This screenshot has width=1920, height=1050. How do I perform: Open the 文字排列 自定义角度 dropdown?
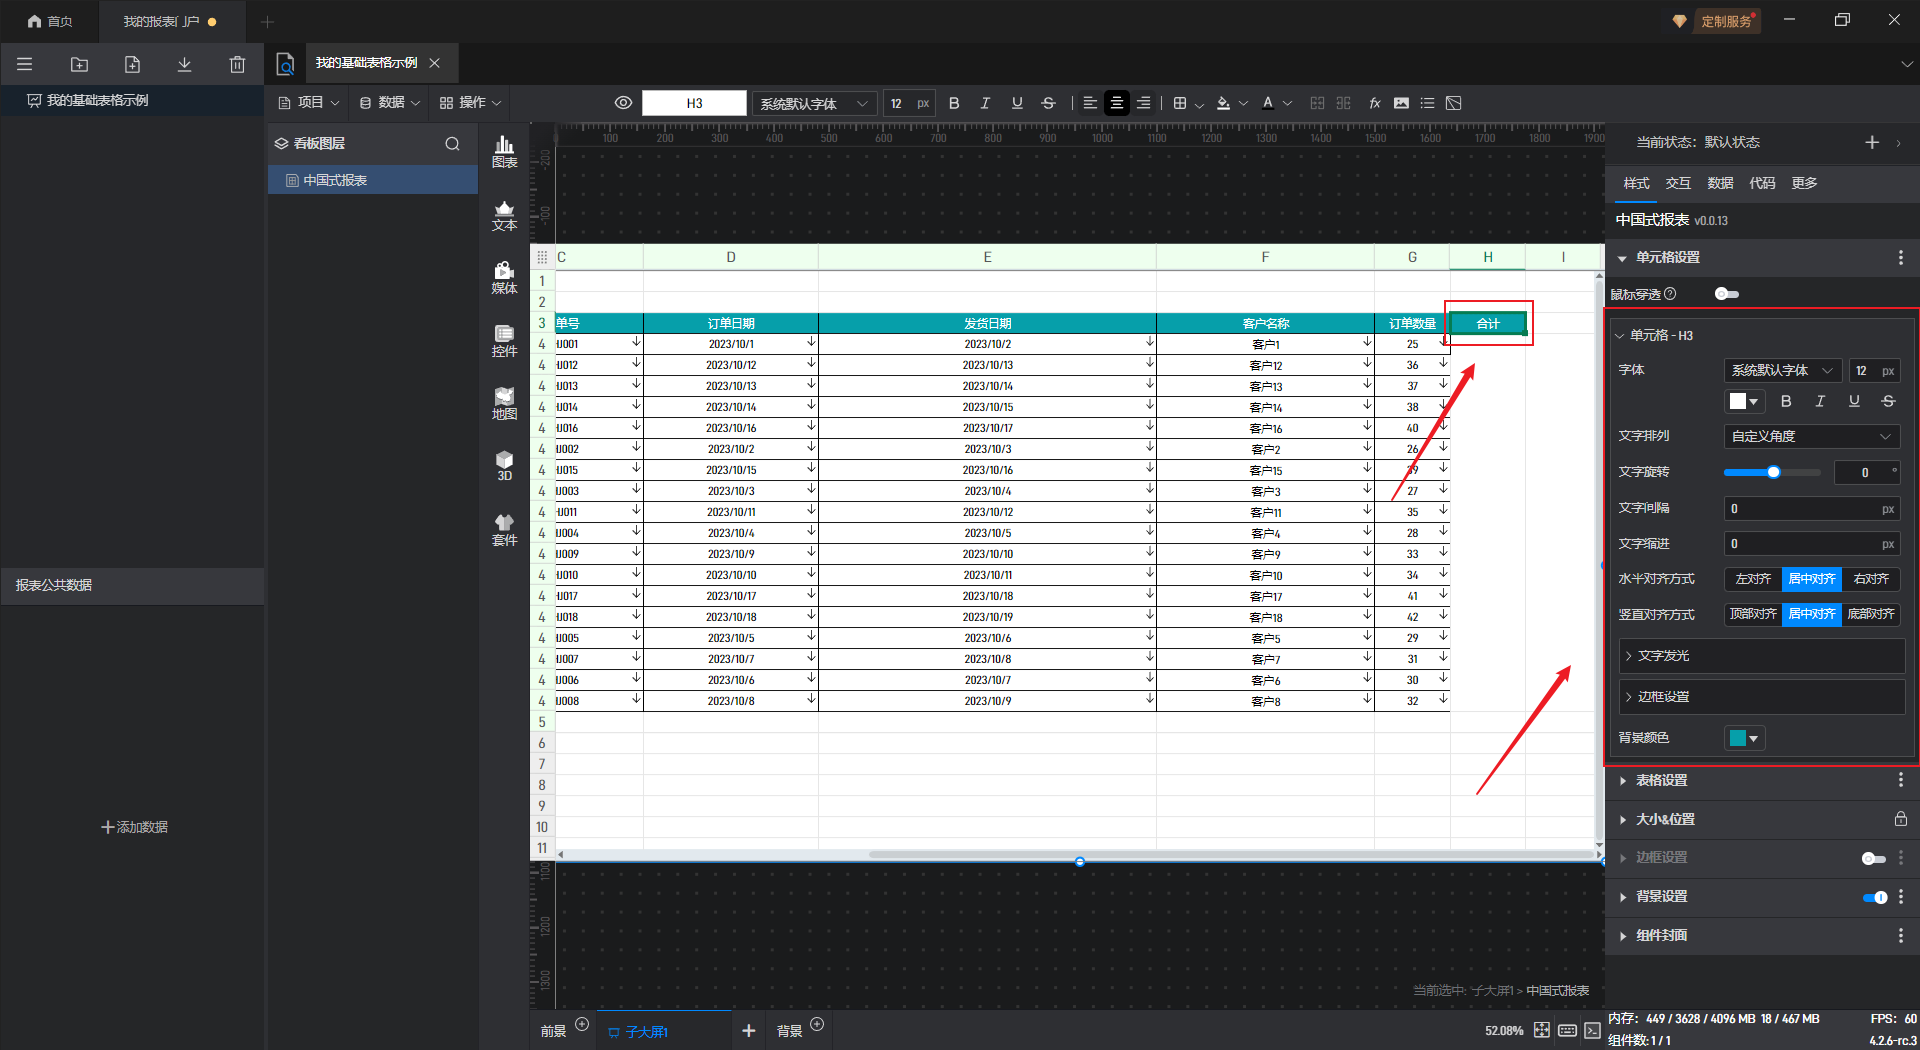[1810, 436]
